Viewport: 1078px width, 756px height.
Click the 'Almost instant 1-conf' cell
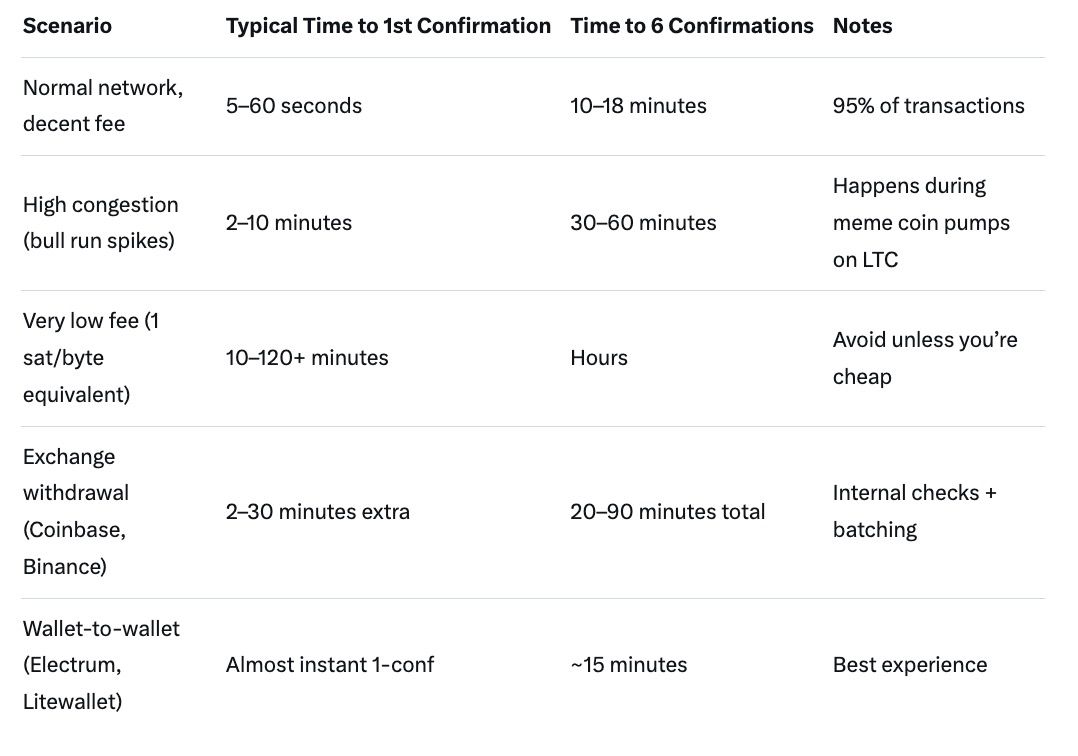(330, 665)
